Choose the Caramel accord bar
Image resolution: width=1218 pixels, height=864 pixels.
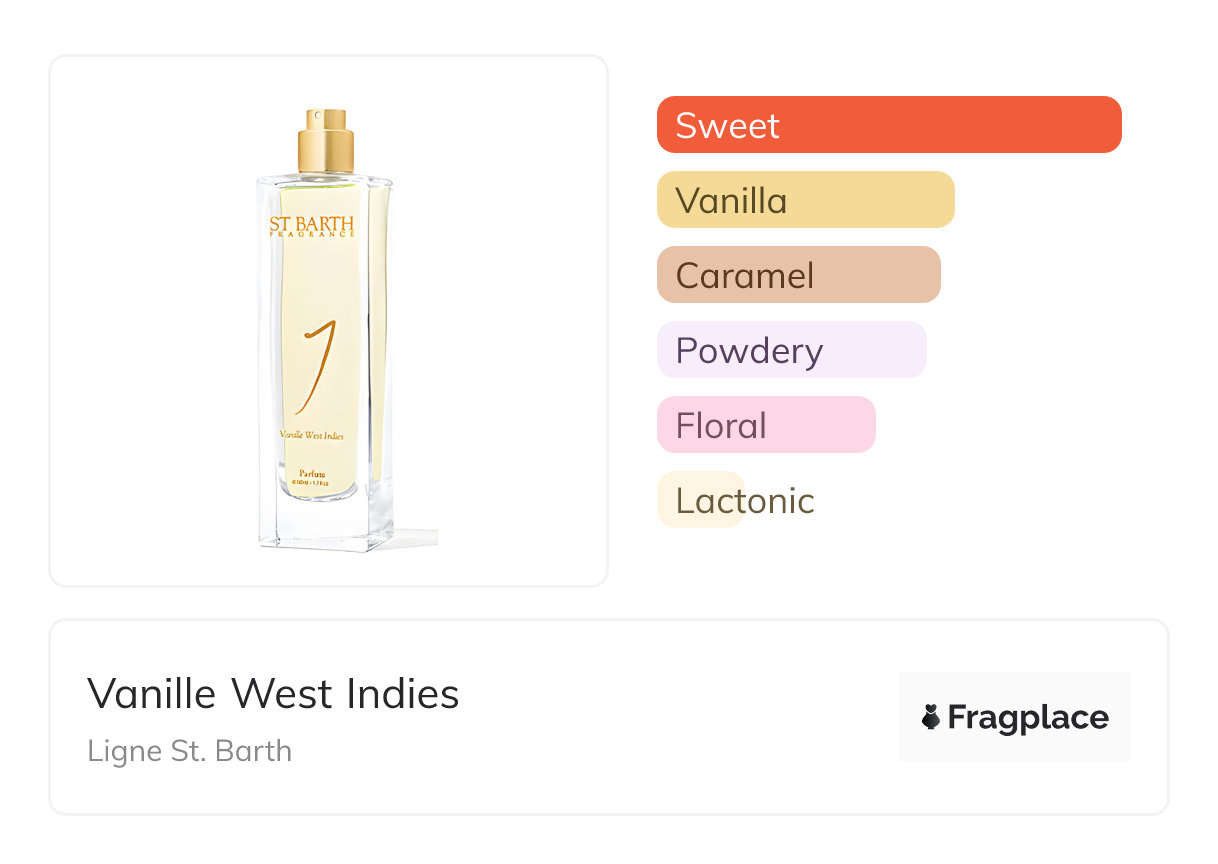(x=798, y=275)
